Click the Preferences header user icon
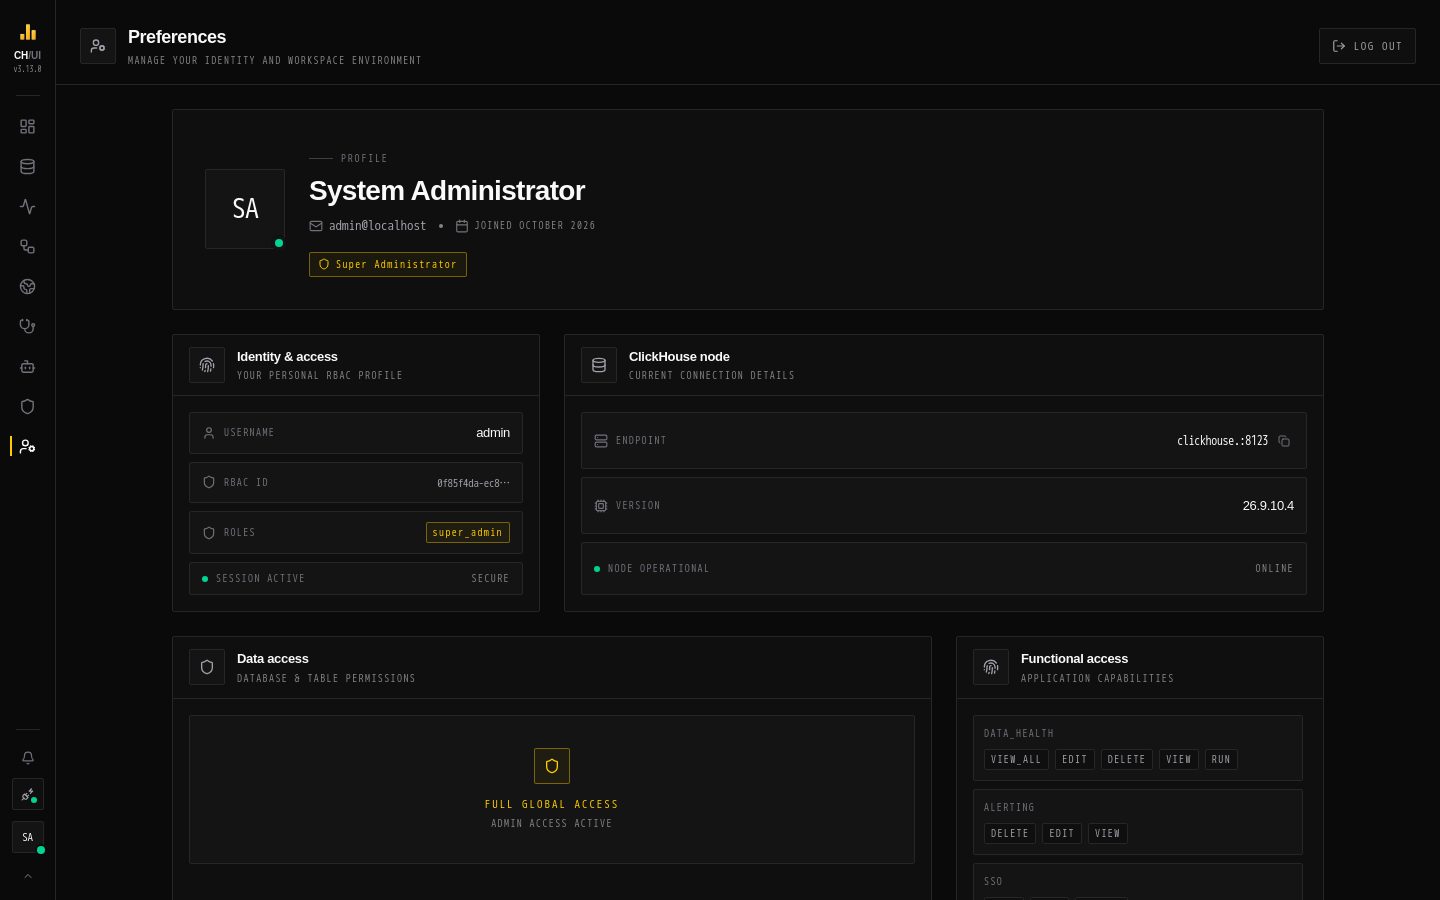 [x=98, y=46]
